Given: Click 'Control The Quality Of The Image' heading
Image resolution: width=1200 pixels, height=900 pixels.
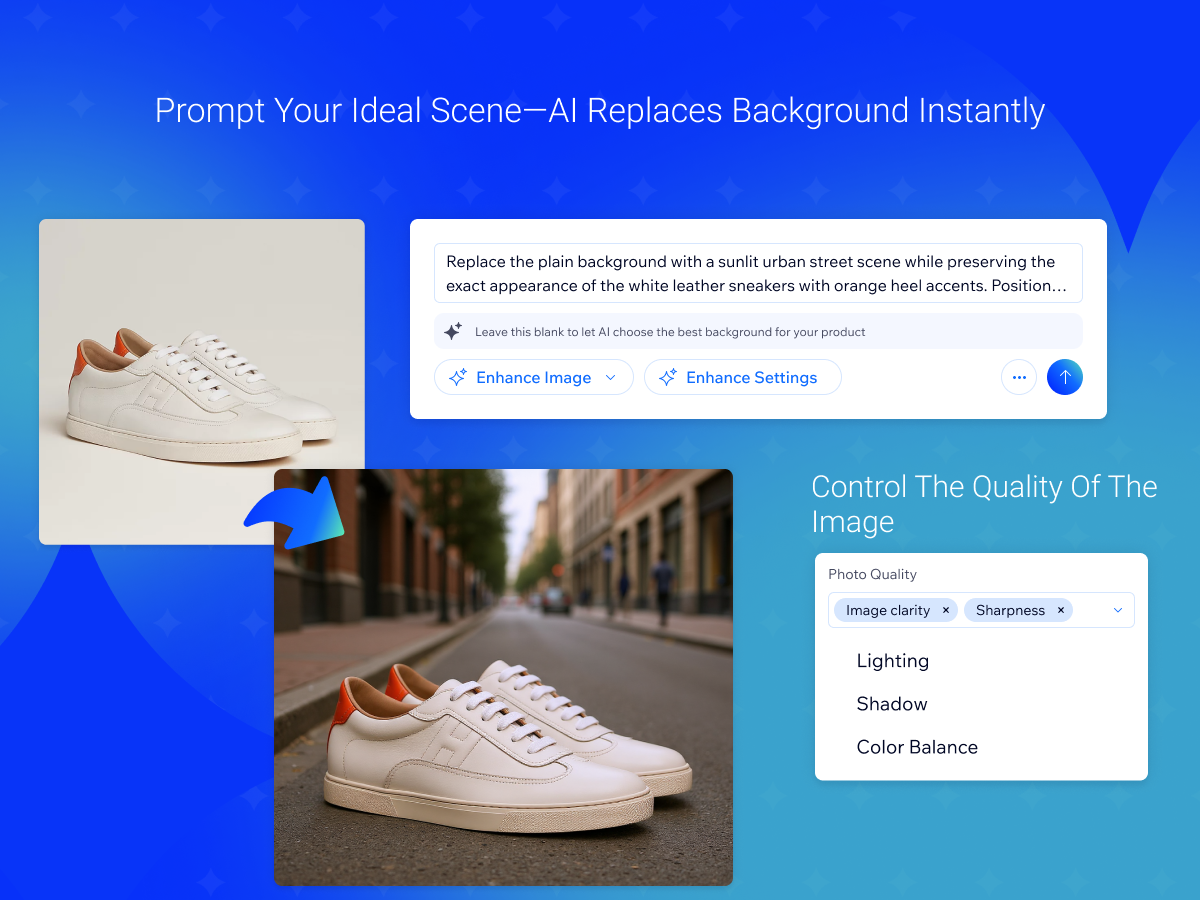Looking at the screenshot, I should coord(984,504).
